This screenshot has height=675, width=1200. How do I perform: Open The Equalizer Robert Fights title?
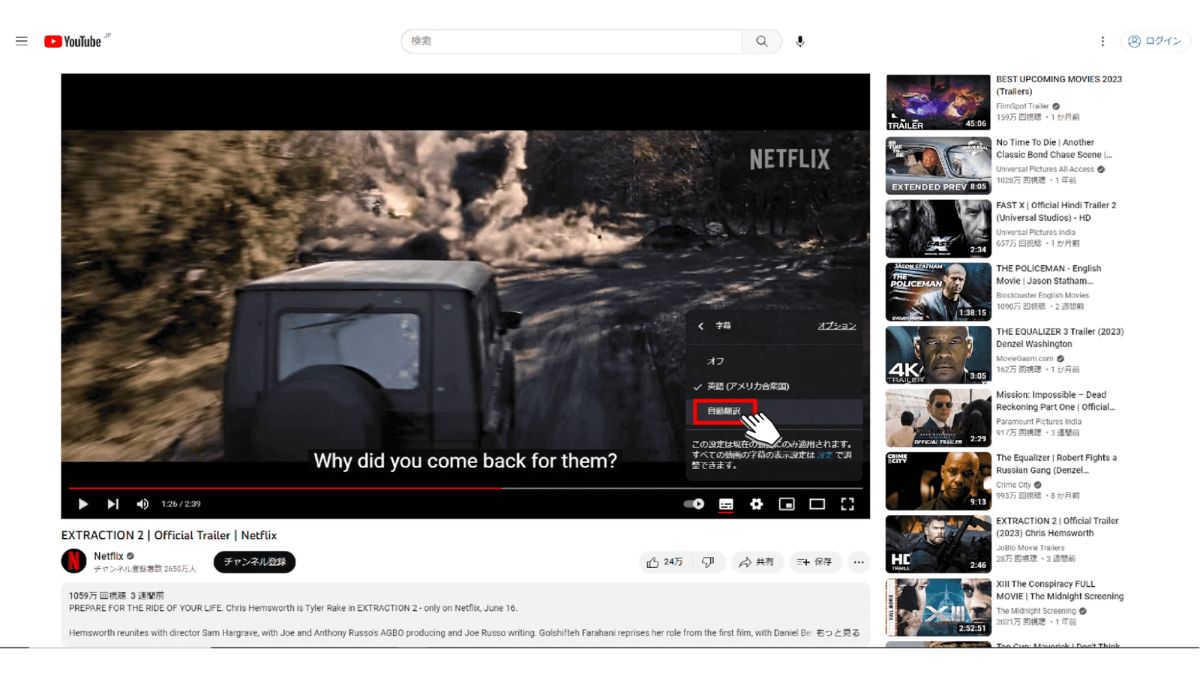1056,464
